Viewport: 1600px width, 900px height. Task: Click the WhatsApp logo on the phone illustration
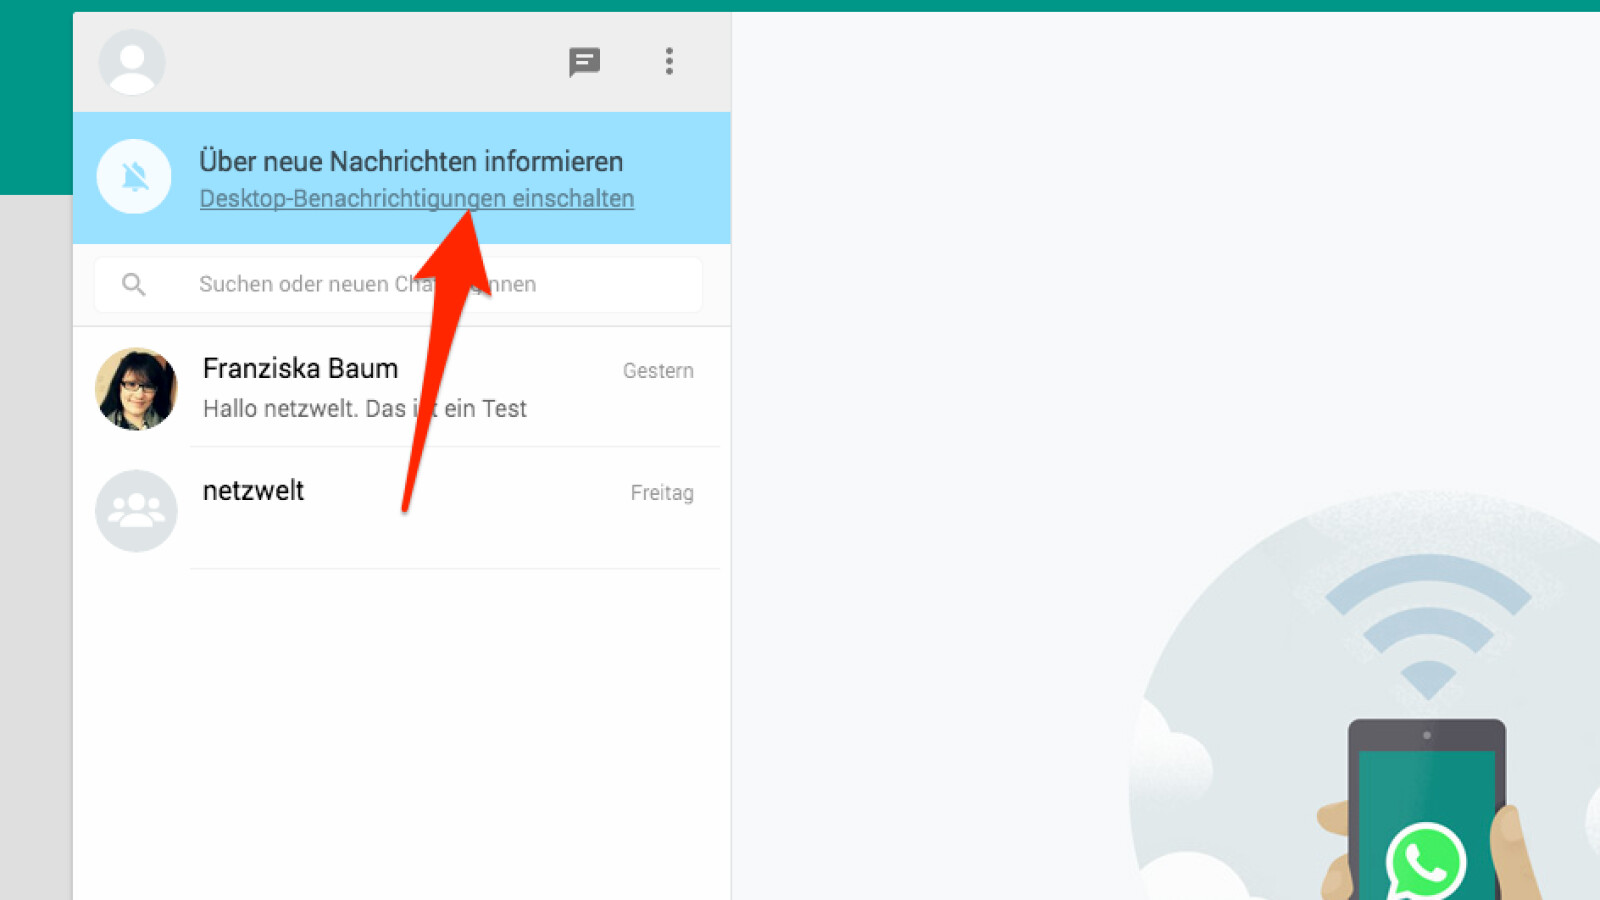pyautogui.click(x=1426, y=862)
